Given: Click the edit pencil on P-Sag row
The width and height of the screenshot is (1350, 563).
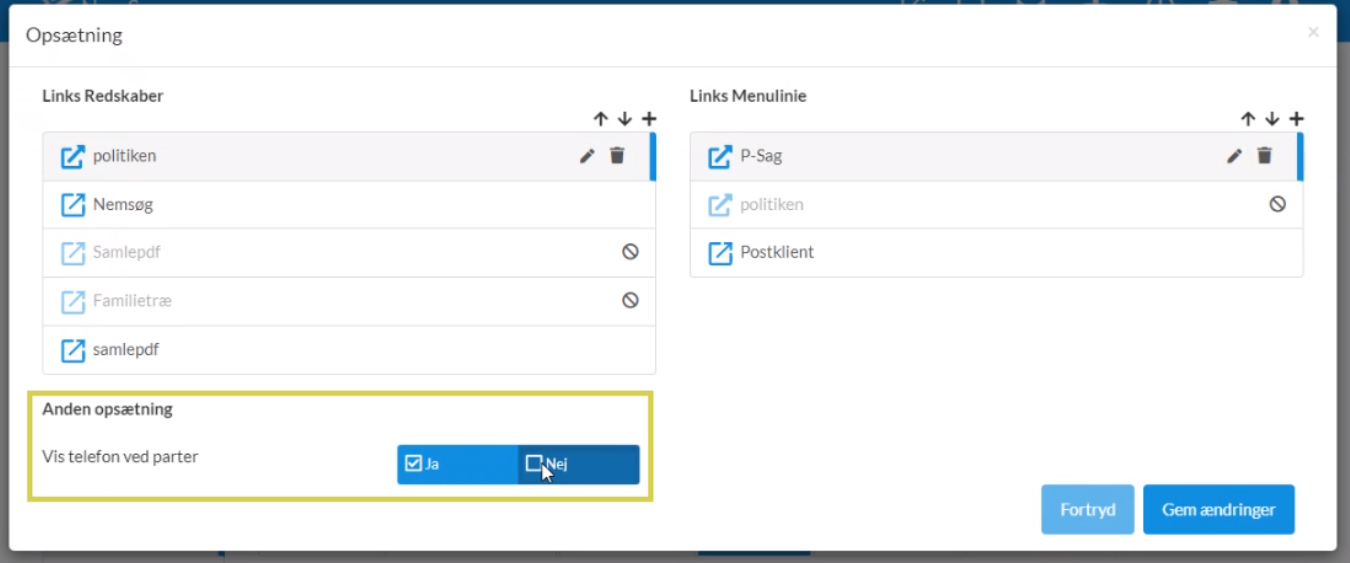Looking at the screenshot, I should click(x=1235, y=156).
